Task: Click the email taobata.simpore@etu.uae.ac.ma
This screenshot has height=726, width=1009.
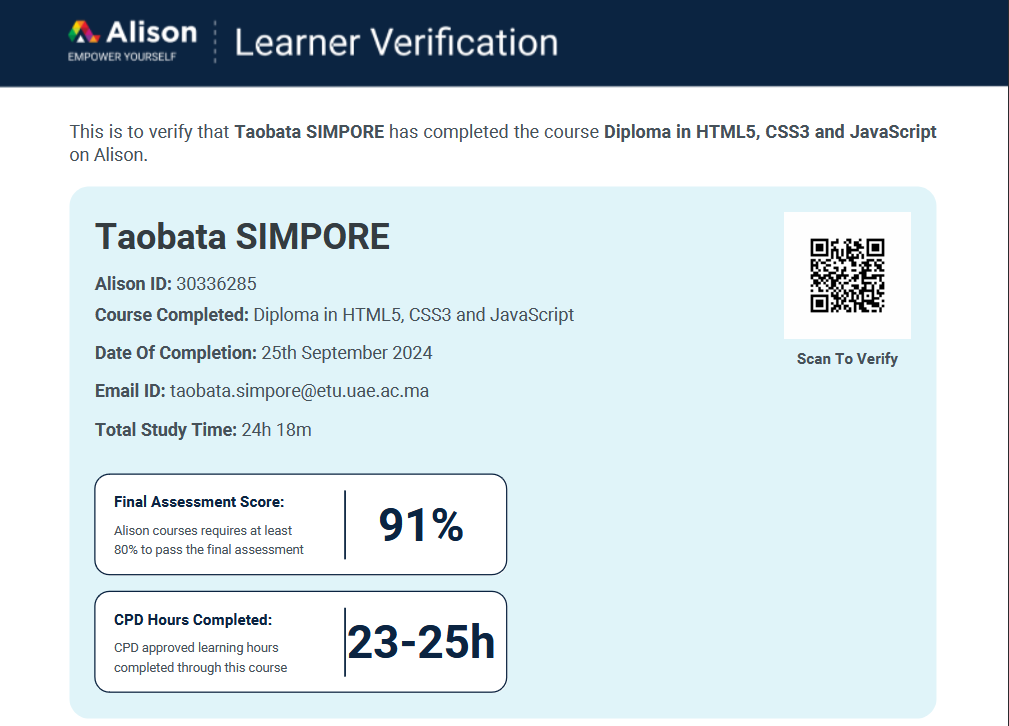Action: tap(299, 391)
